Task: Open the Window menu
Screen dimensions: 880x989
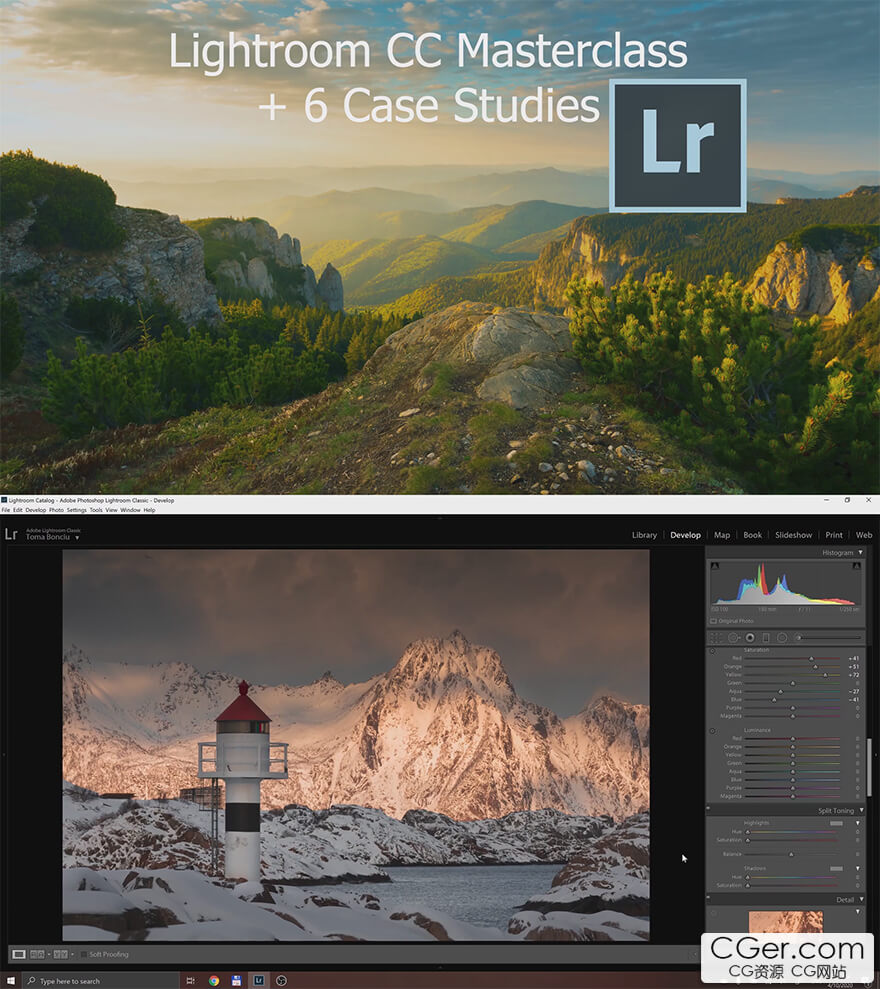Action: pyautogui.click(x=130, y=510)
